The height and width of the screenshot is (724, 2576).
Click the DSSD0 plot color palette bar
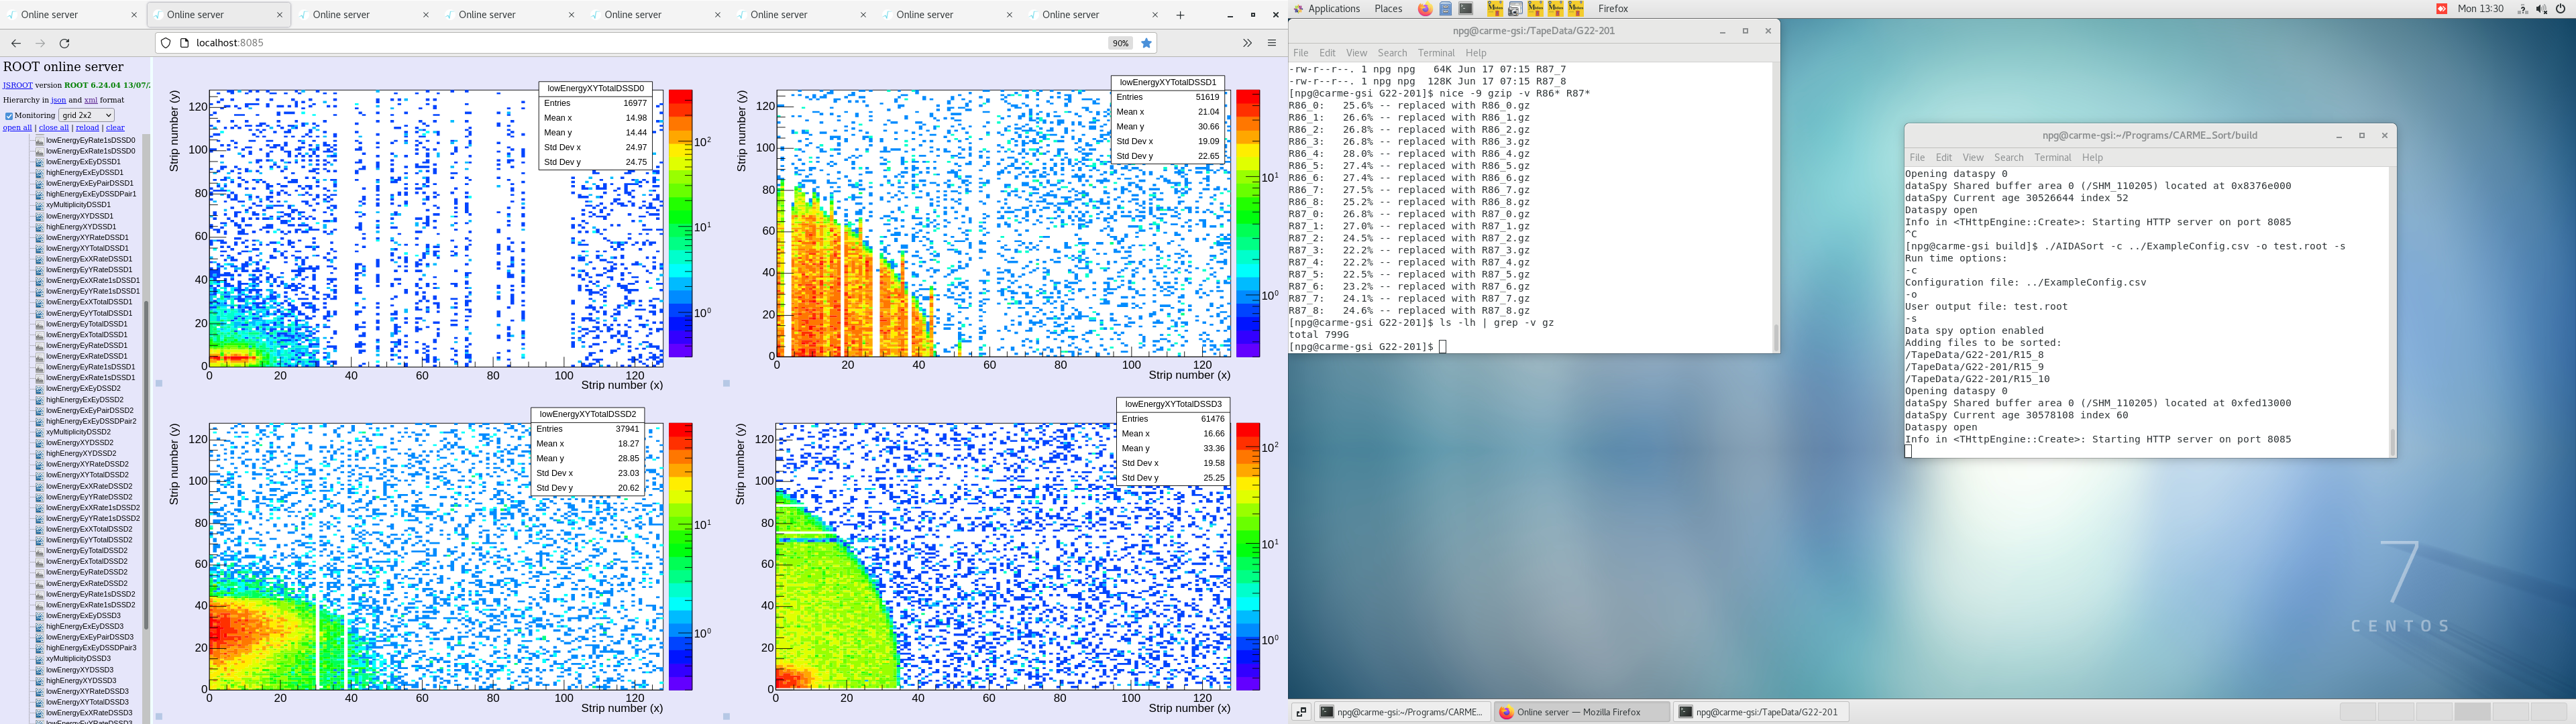tap(680, 223)
